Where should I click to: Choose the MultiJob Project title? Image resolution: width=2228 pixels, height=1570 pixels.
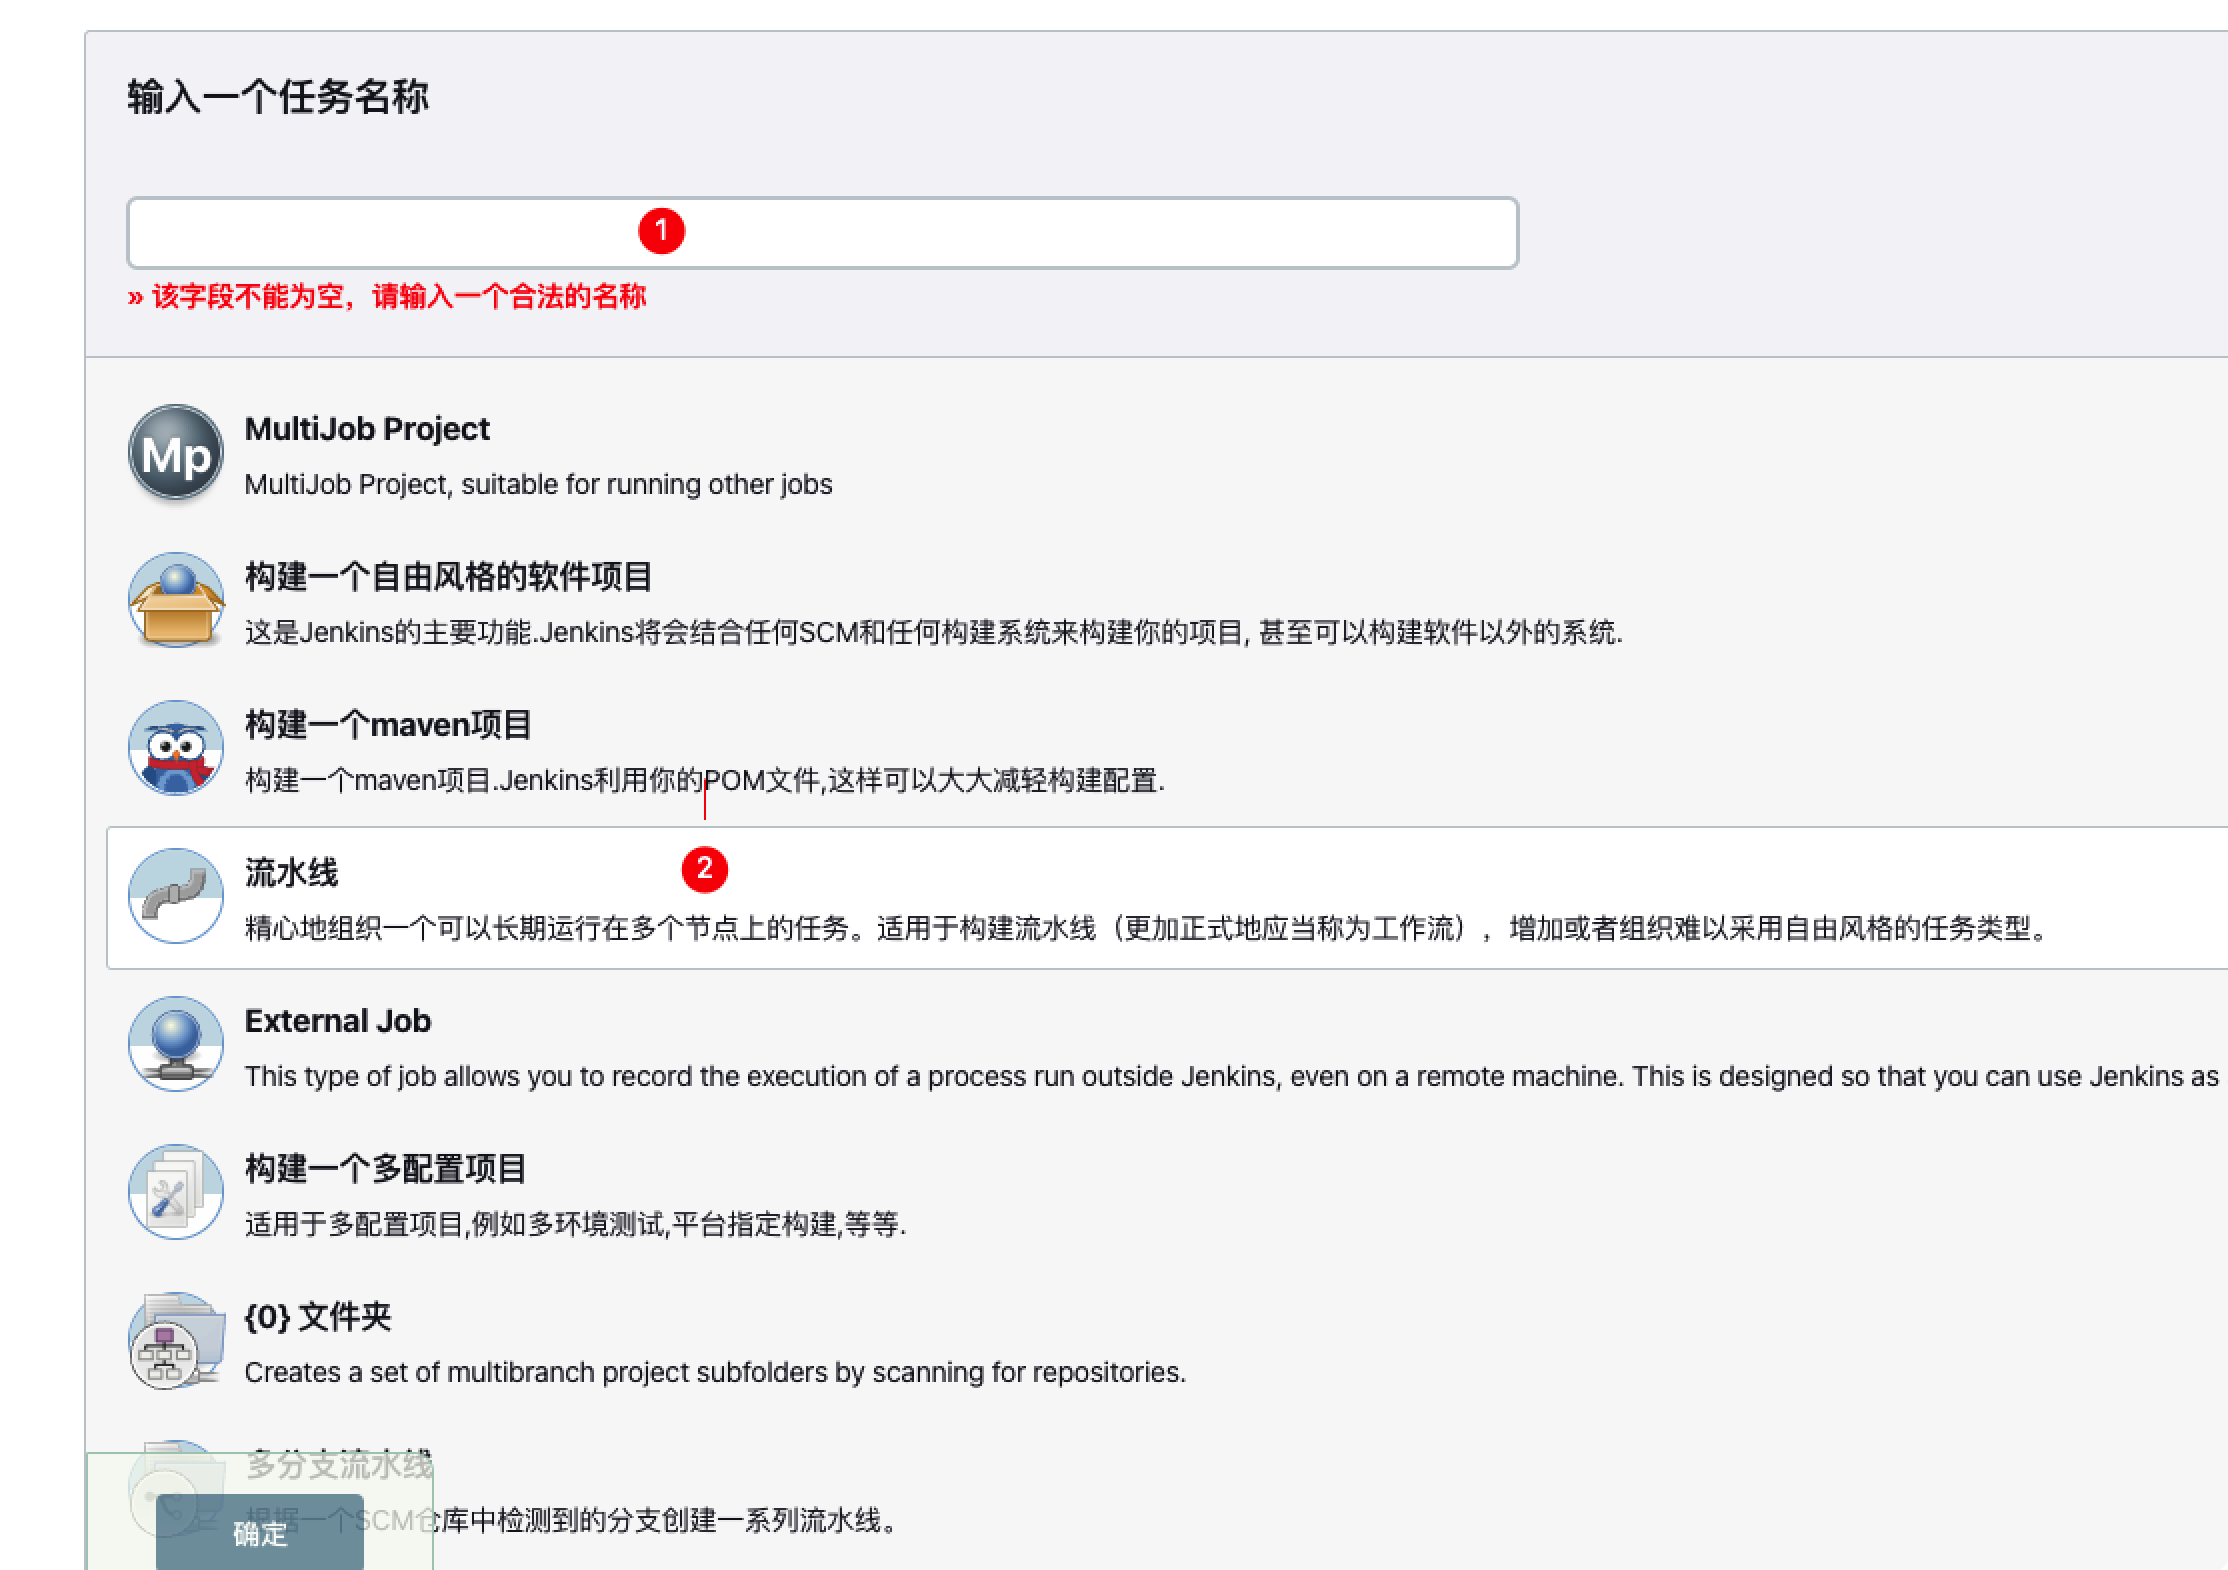pyautogui.click(x=367, y=429)
